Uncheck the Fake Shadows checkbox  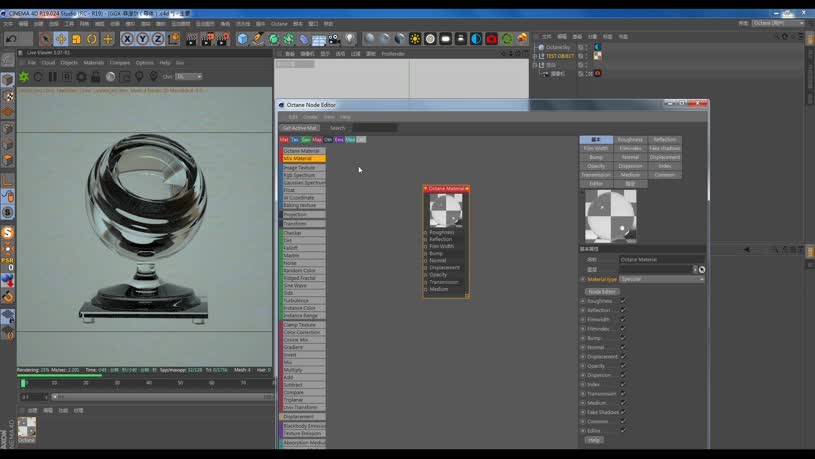point(623,412)
